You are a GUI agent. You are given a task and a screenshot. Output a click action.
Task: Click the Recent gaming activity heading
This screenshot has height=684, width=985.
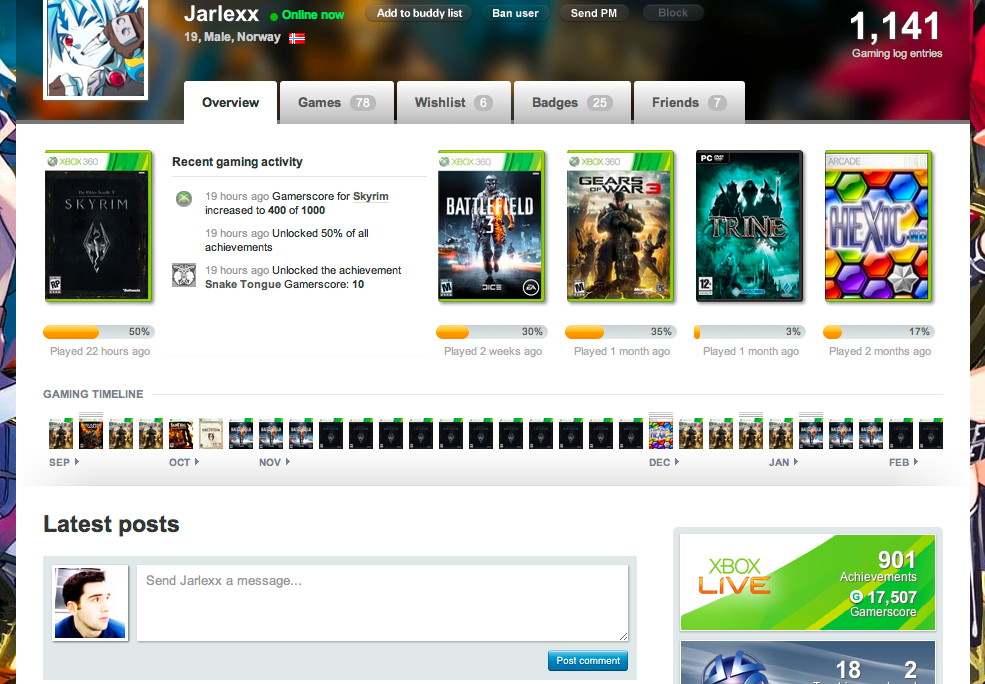click(x=237, y=162)
